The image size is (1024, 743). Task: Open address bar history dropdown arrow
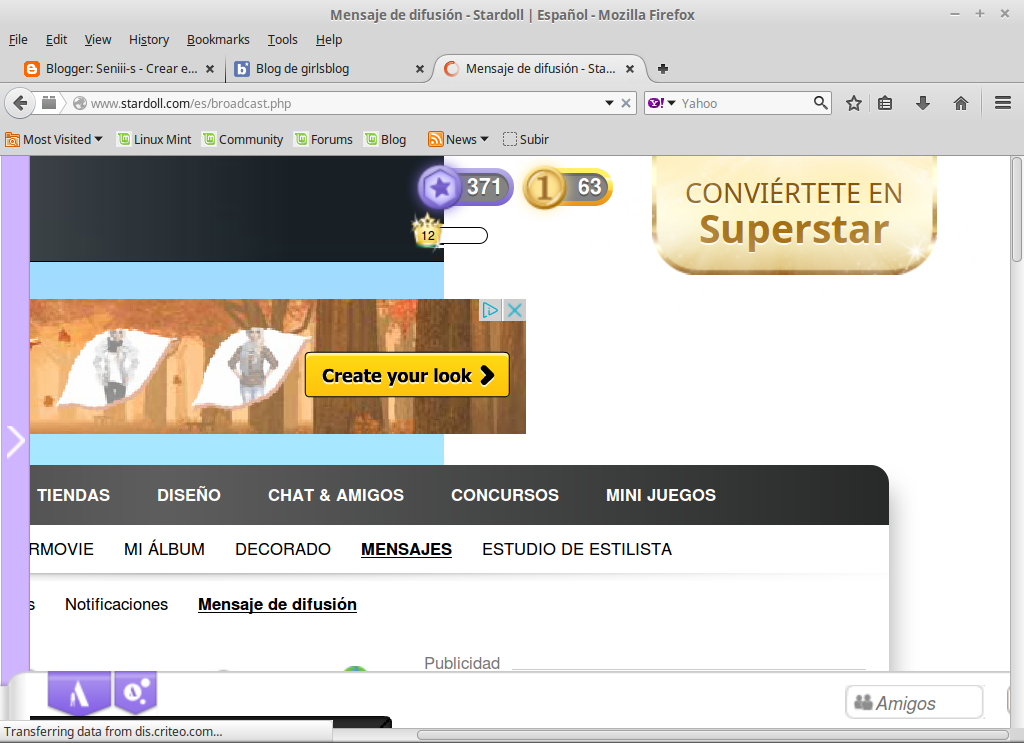click(x=609, y=103)
